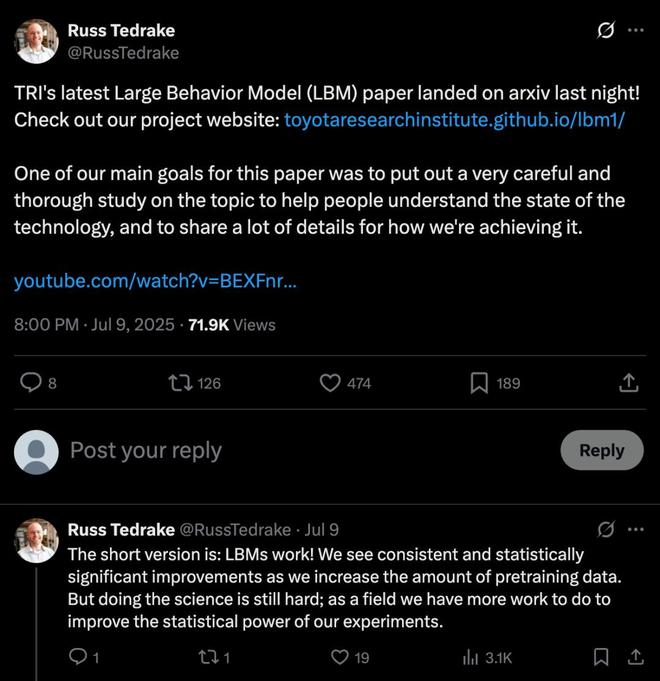Click the gray Reply button
Screen dimensions: 660x681
point(601,450)
